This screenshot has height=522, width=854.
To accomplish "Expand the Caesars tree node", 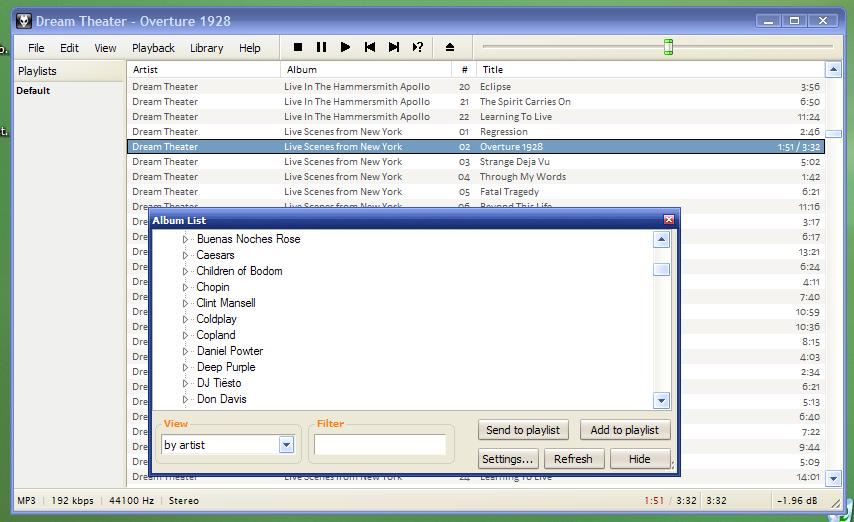I will (185, 255).
